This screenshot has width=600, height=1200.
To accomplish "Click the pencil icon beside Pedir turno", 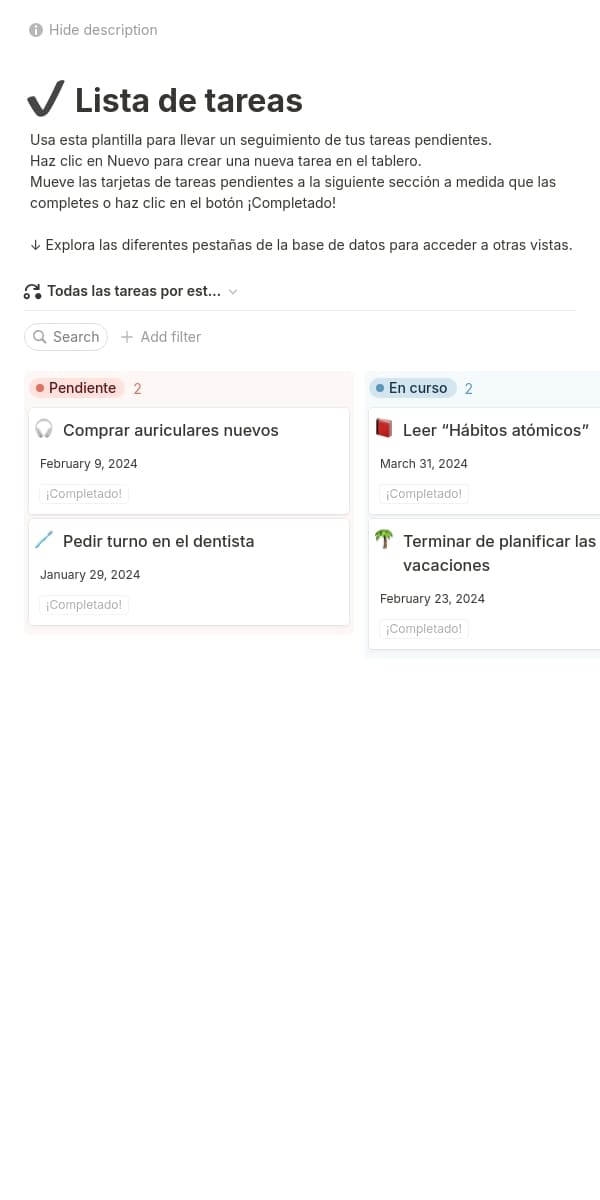I will [43, 540].
